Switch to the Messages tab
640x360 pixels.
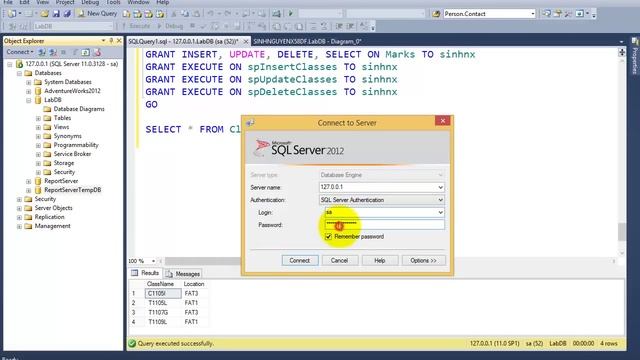click(x=183, y=273)
